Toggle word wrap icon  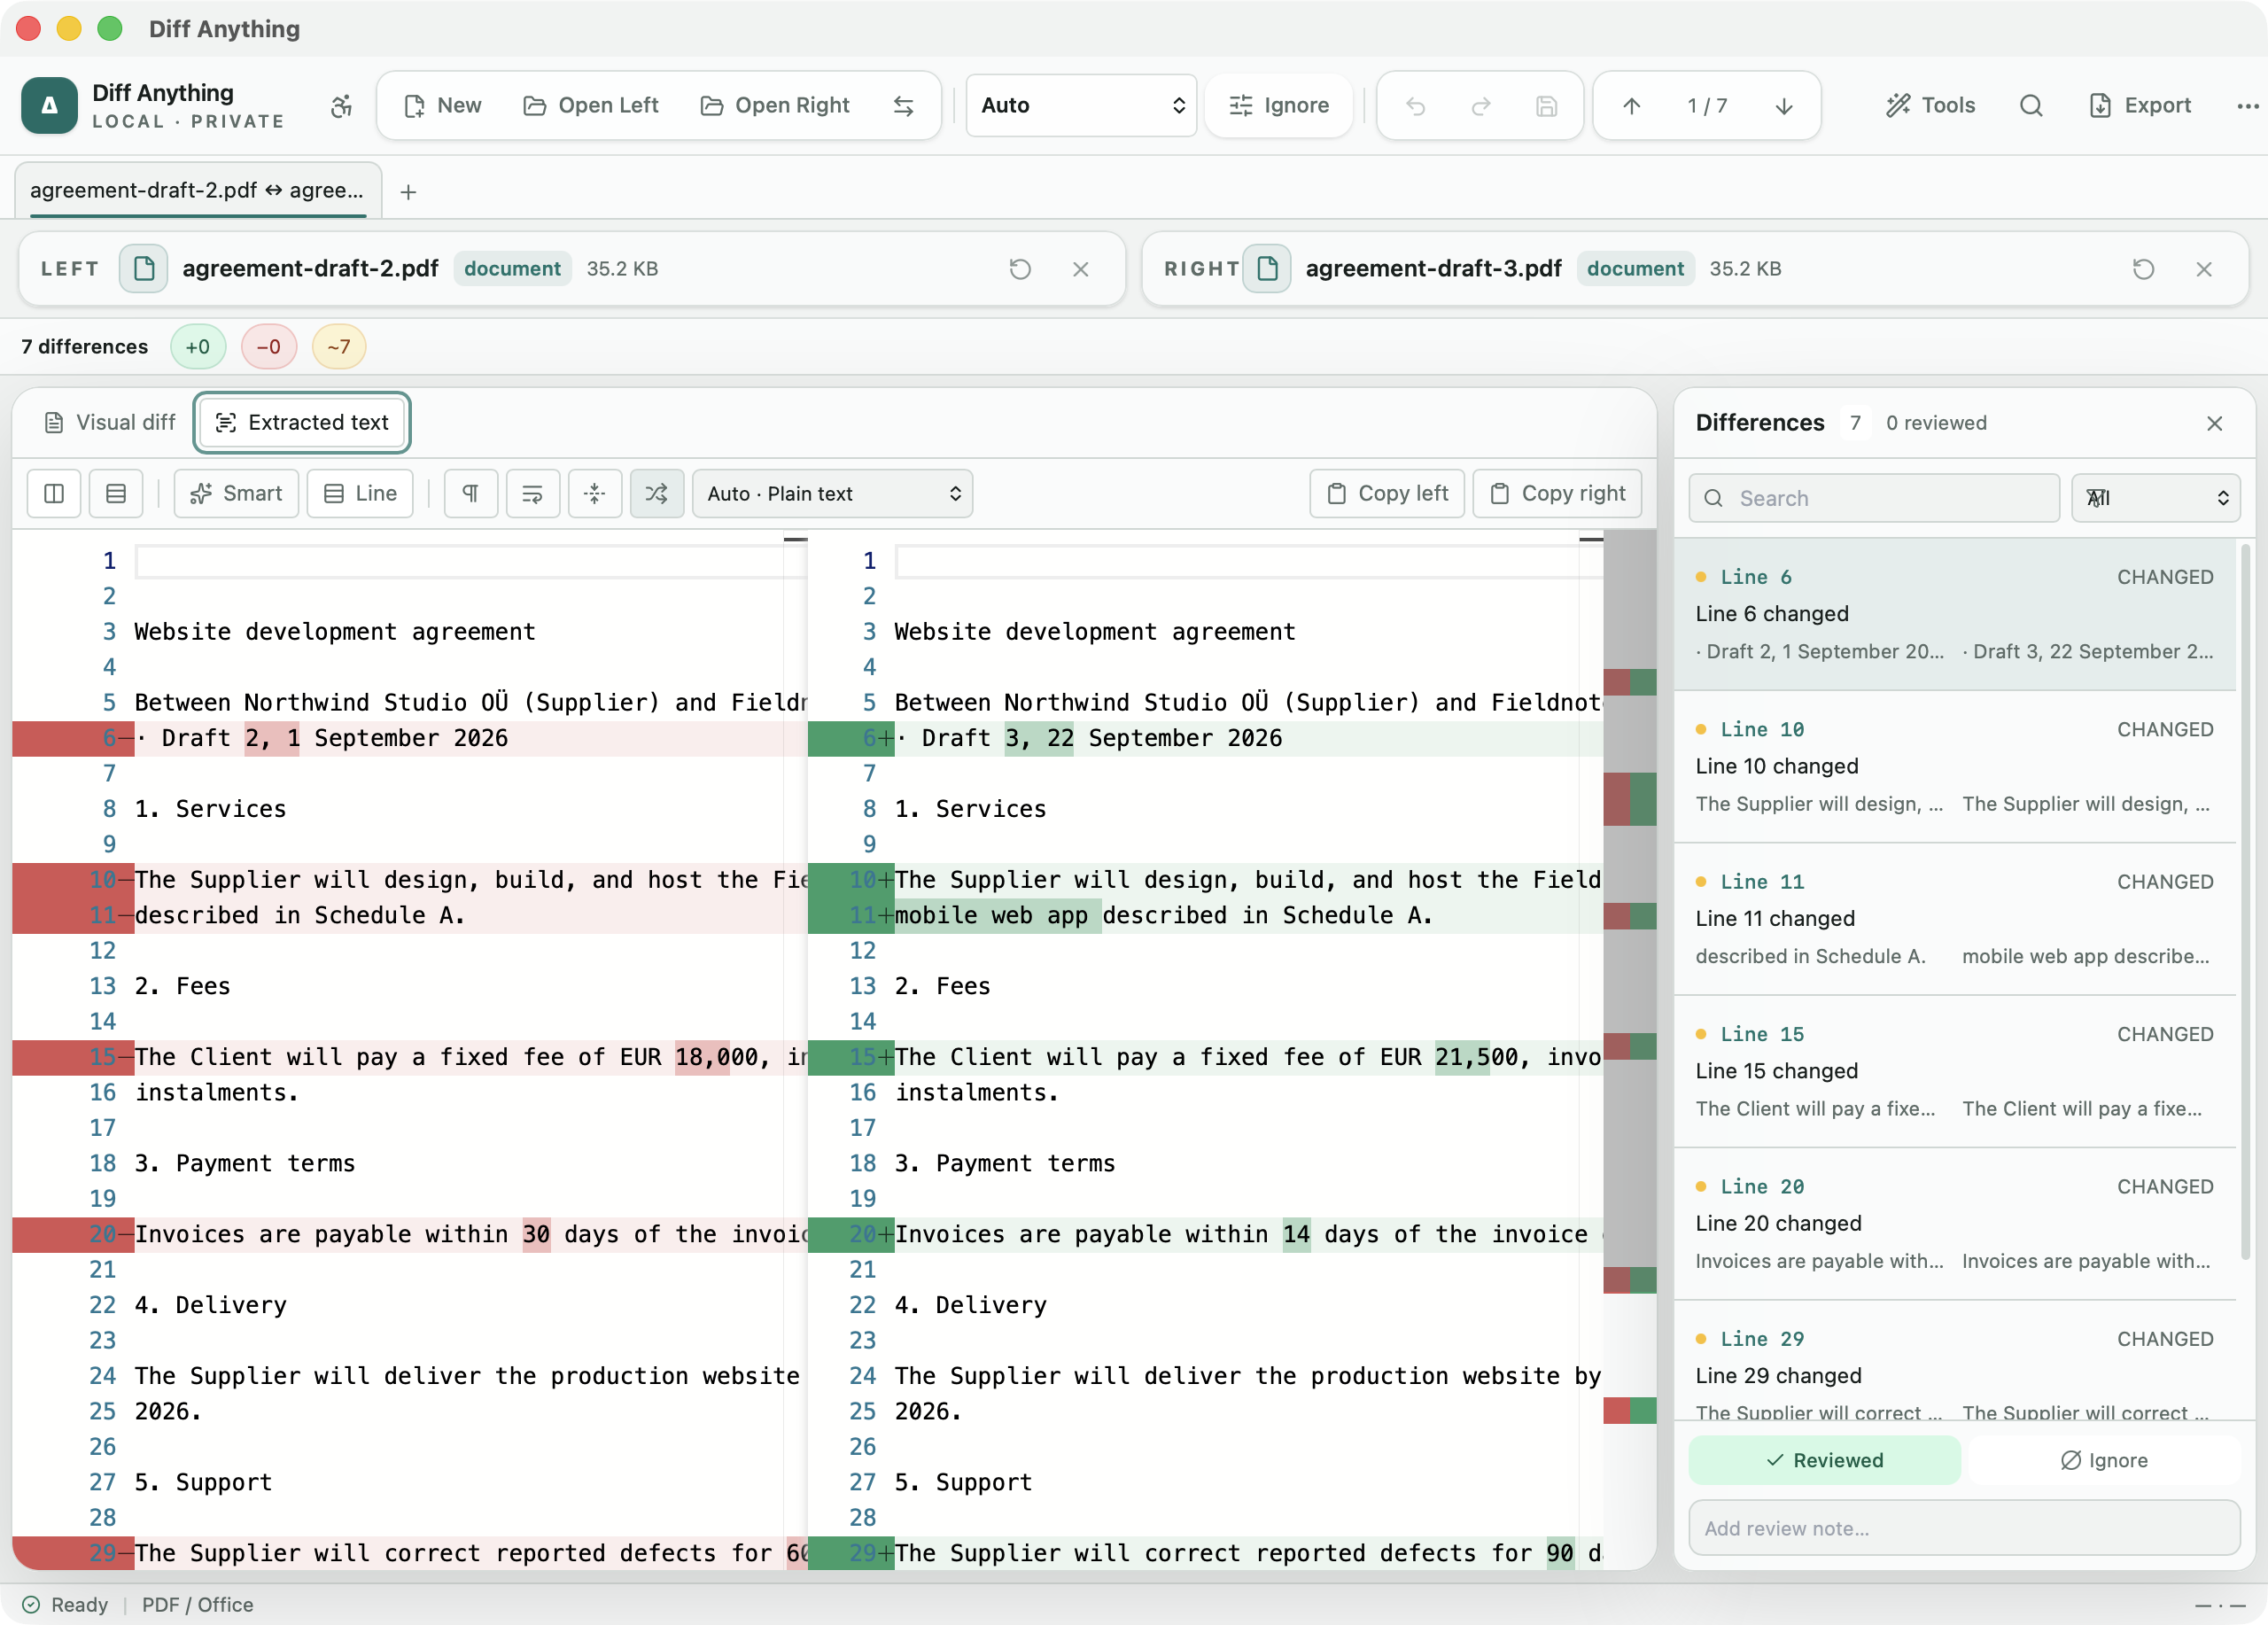(x=533, y=493)
